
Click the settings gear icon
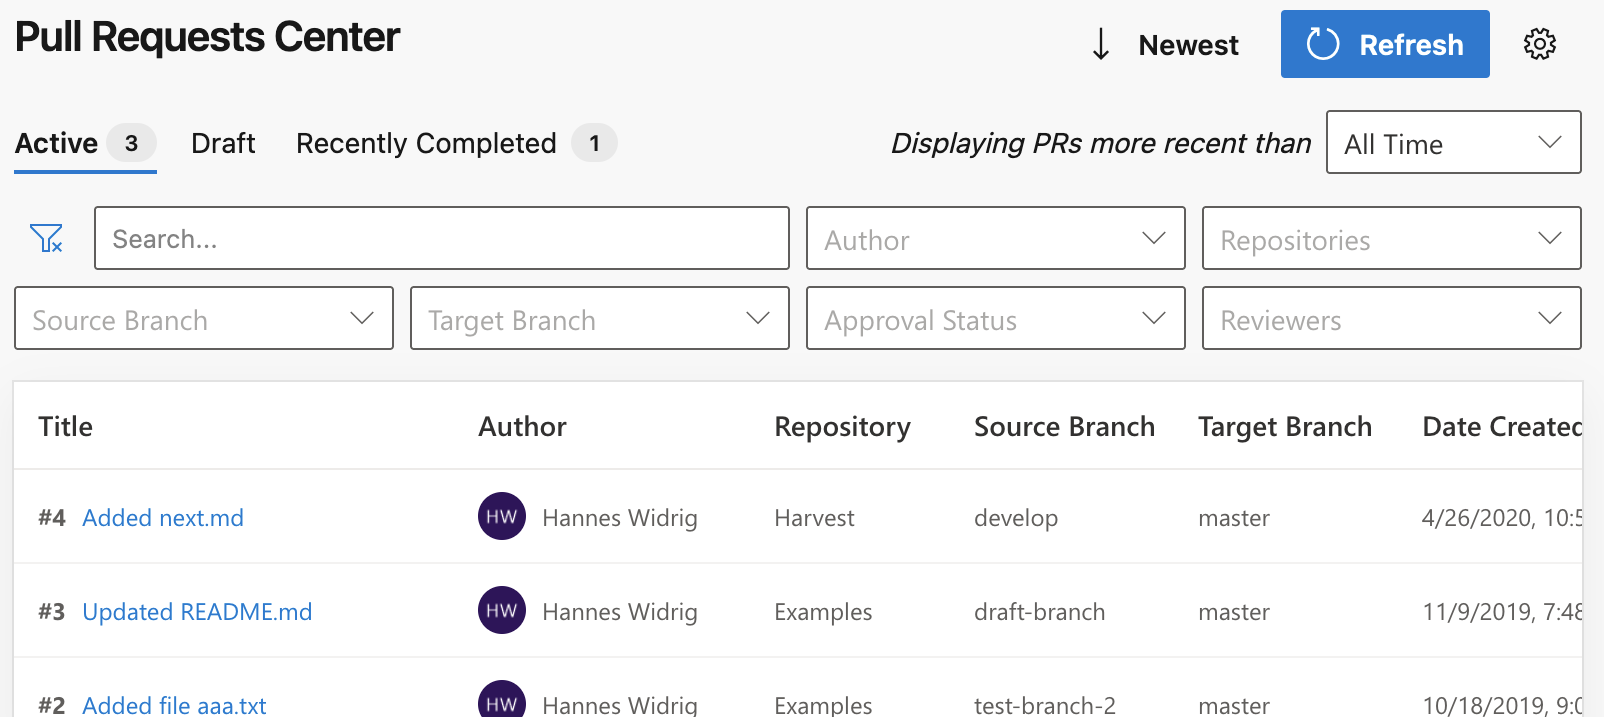click(x=1539, y=44)
